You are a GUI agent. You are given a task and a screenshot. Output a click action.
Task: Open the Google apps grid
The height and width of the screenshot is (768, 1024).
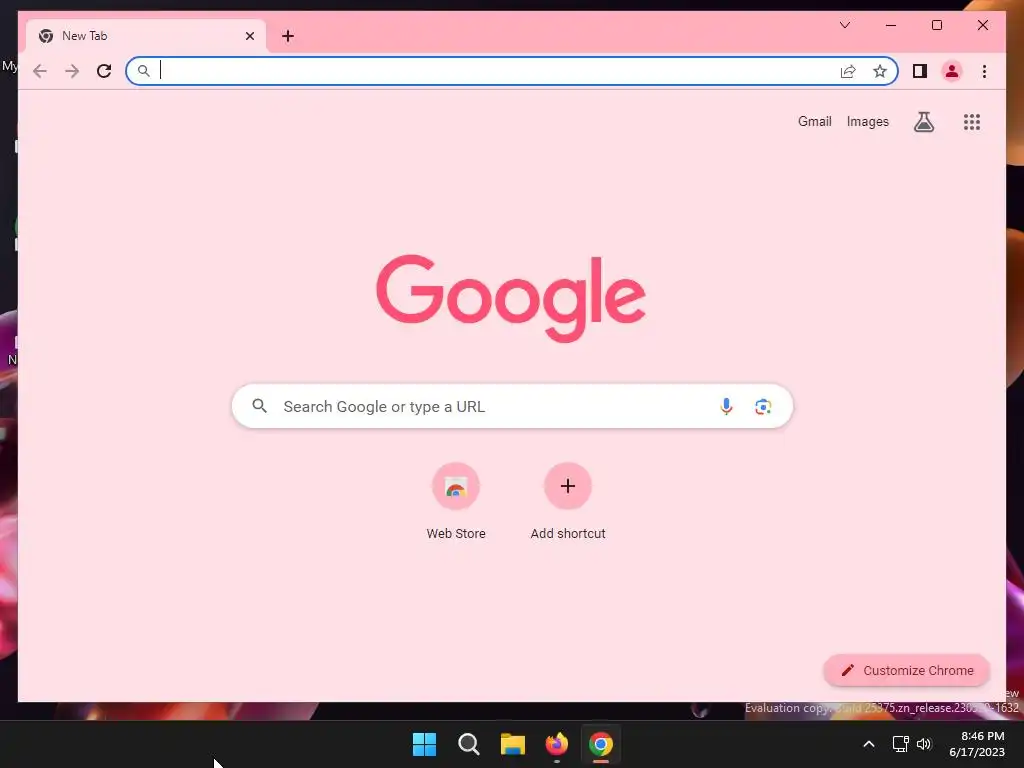[x=972, y=121]
